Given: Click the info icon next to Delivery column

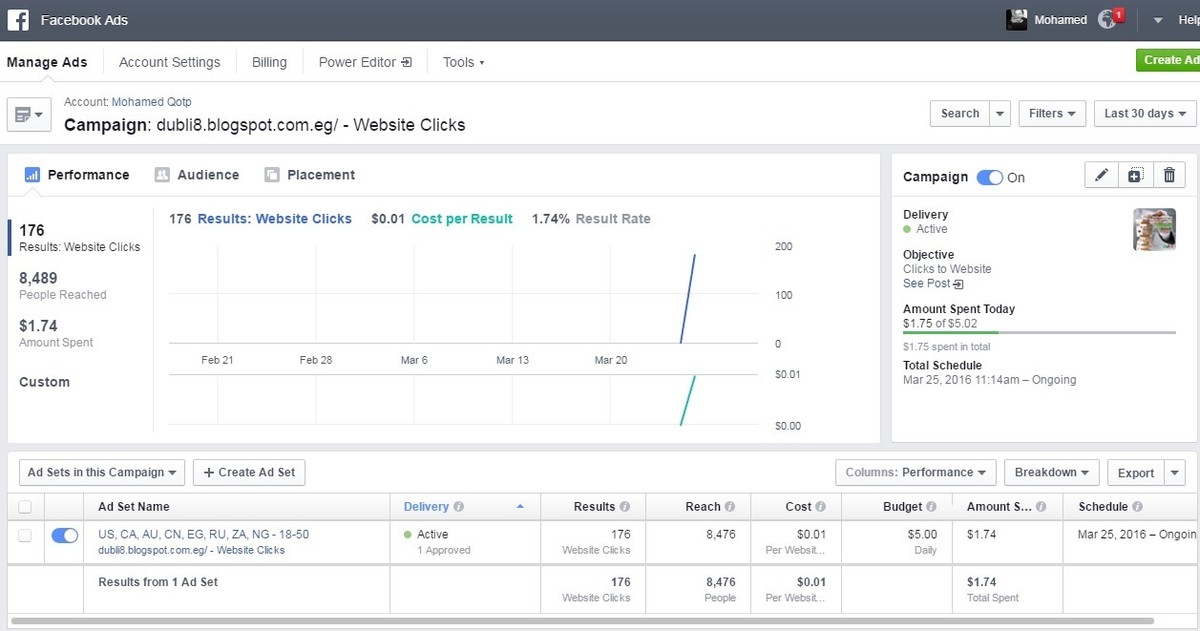Looking at the screenshot, I should [x=458, y=507].
